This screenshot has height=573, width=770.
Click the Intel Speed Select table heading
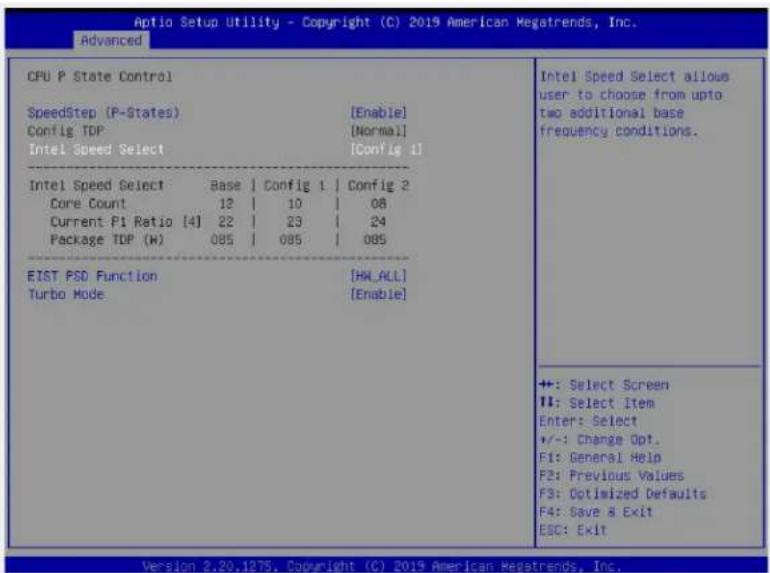coord(96,185)
